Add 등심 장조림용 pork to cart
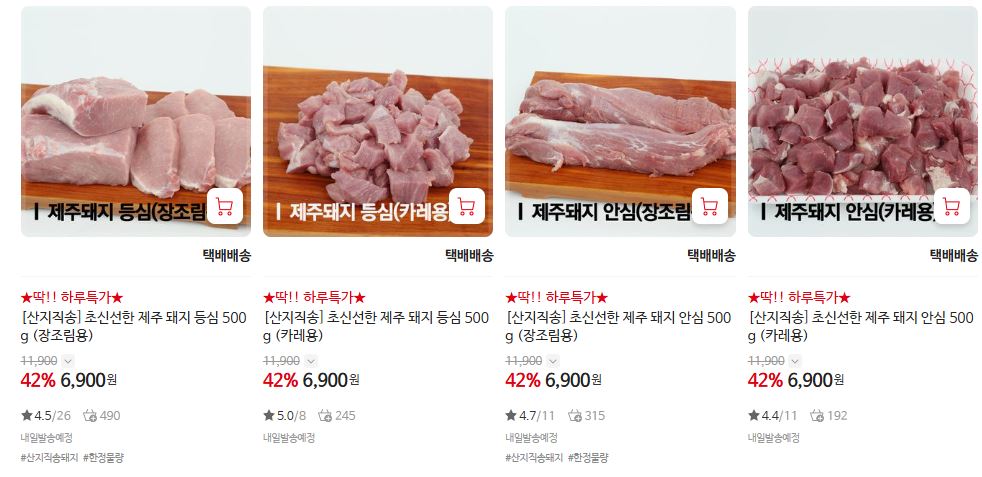 [x=225, y=206]
